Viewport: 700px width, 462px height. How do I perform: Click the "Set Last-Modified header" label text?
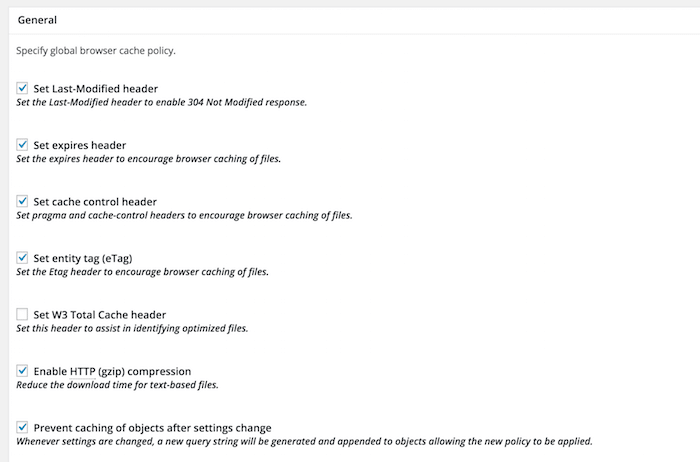(x=95, y=89)
